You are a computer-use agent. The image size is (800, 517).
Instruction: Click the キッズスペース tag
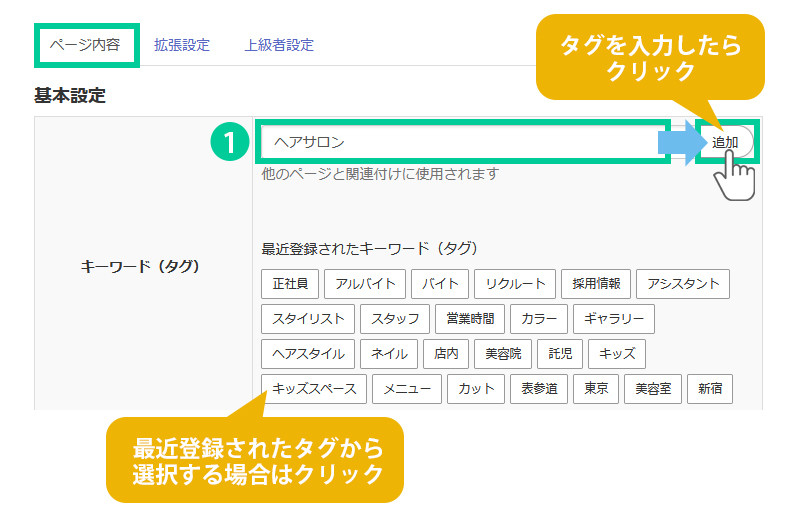tap(314, 389)
